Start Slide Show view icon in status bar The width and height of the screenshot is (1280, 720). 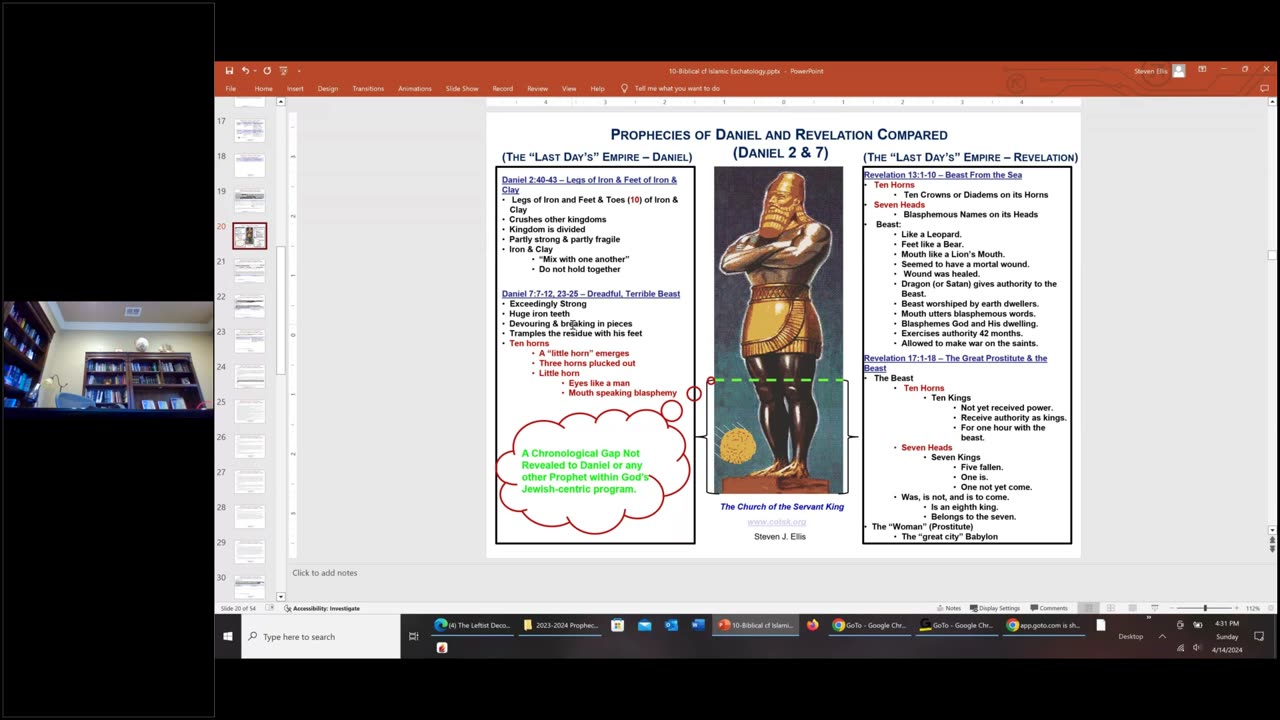click(1154, 608)
